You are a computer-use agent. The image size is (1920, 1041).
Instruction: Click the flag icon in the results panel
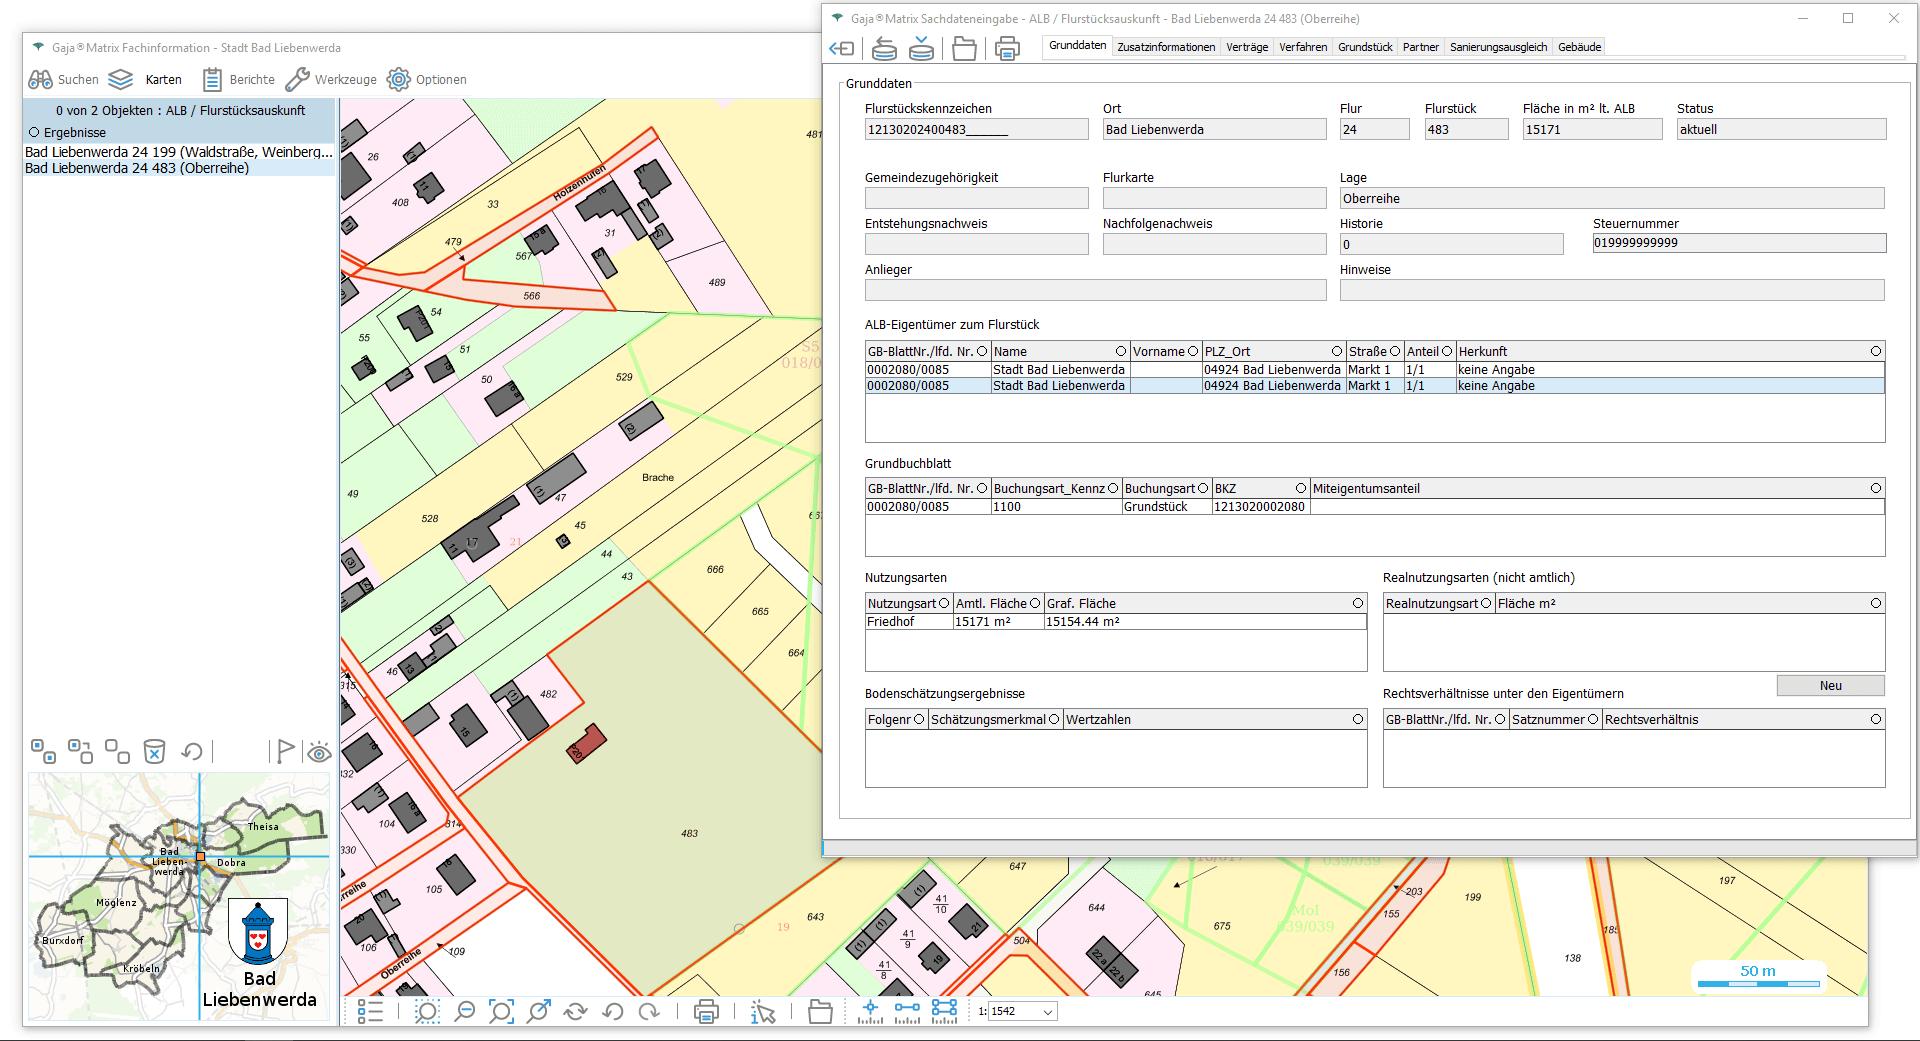(x=285, y=751)
